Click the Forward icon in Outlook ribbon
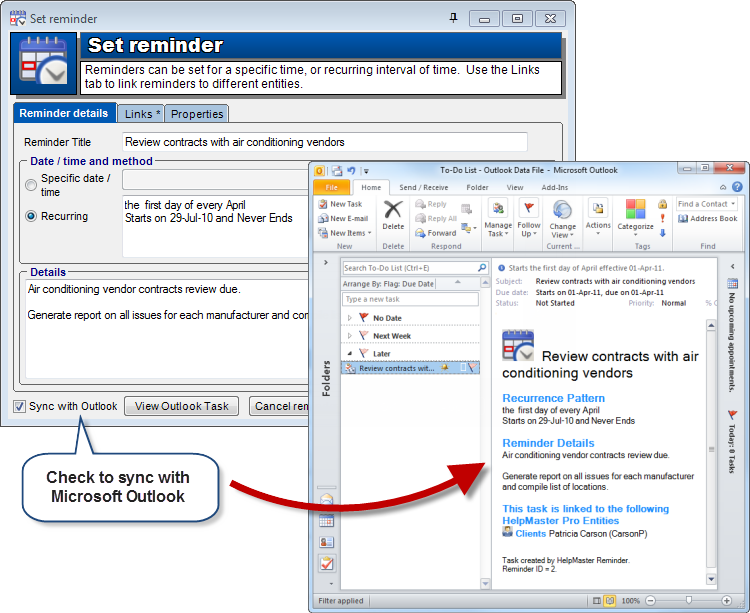This screenshot has height=613, width=750. pyautogui.click(x=420, y=233)
